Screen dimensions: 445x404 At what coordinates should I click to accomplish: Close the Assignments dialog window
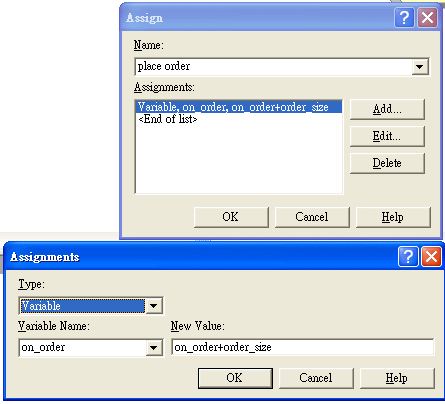pyautogui.click(x=431, y=257)
